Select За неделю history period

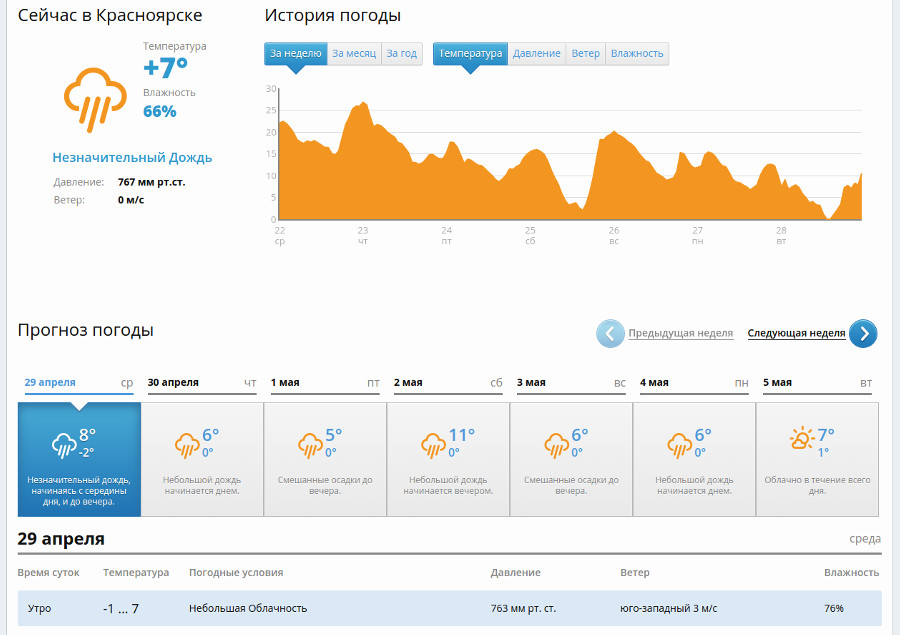[x=295, y=54]
